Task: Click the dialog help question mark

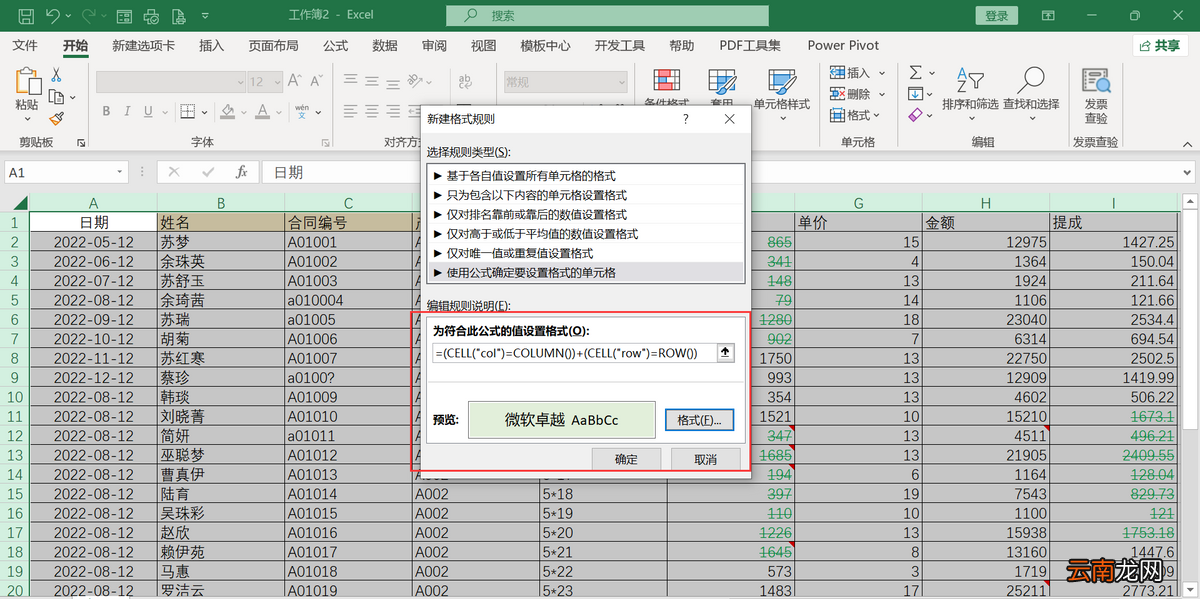Action: [686, 119]
